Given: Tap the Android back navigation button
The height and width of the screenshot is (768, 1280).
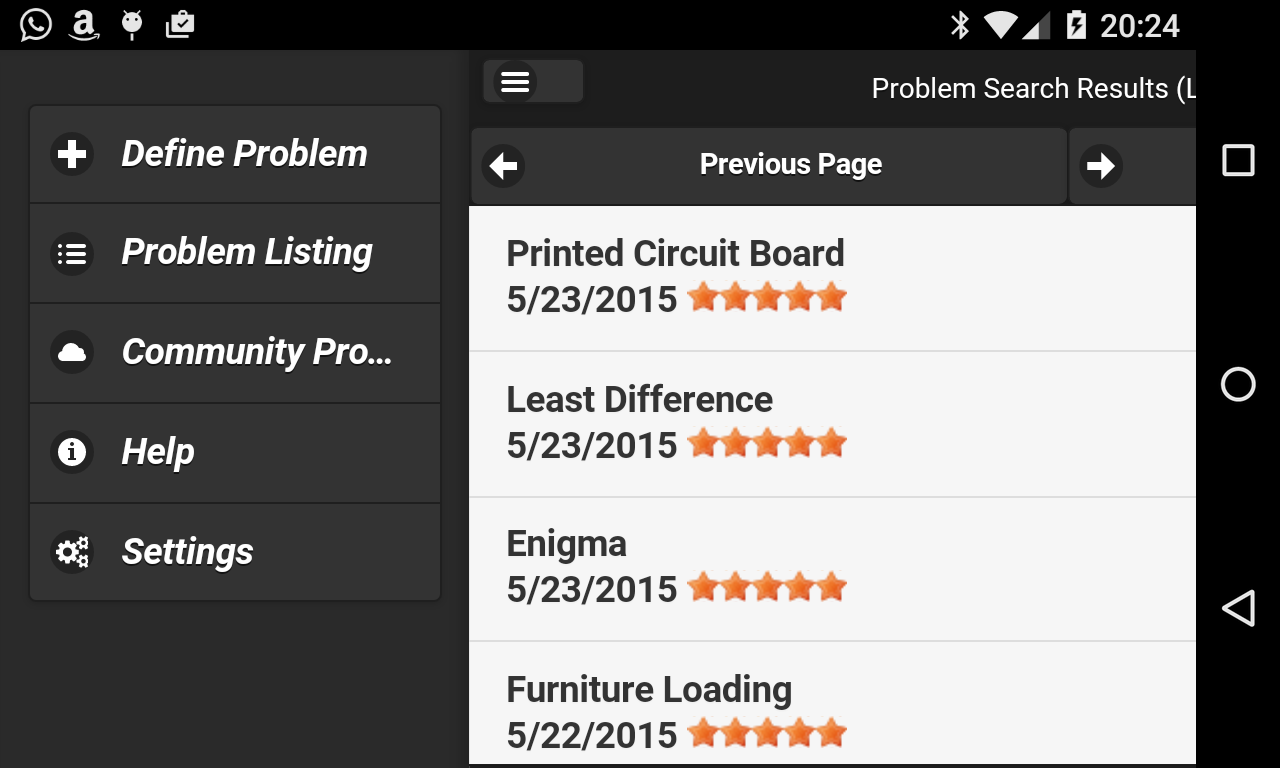Looking at the screenshot, I should pyautogui.click(x=1238, y=608).
